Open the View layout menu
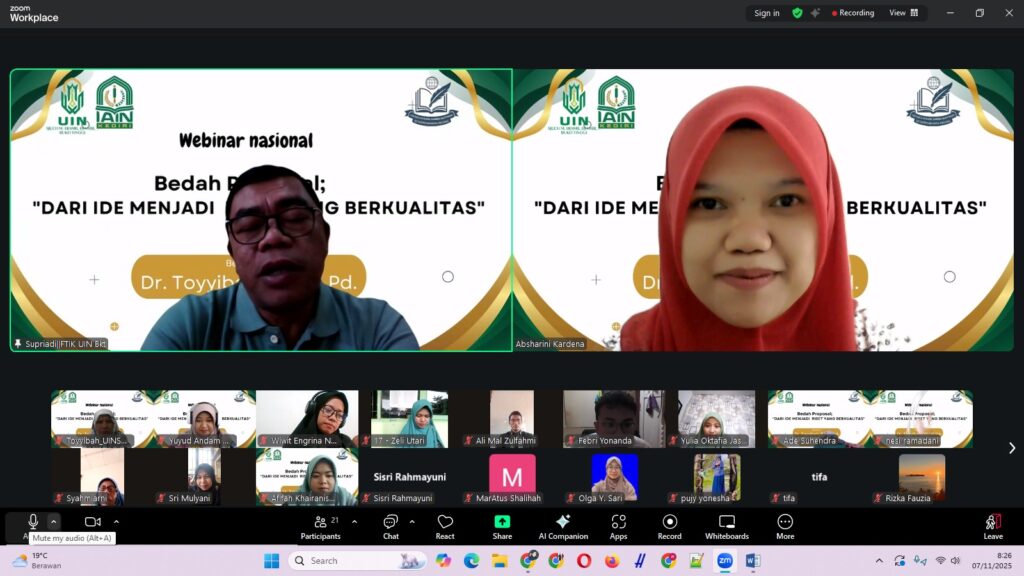 pyautogui.click(x=903, y=13)
